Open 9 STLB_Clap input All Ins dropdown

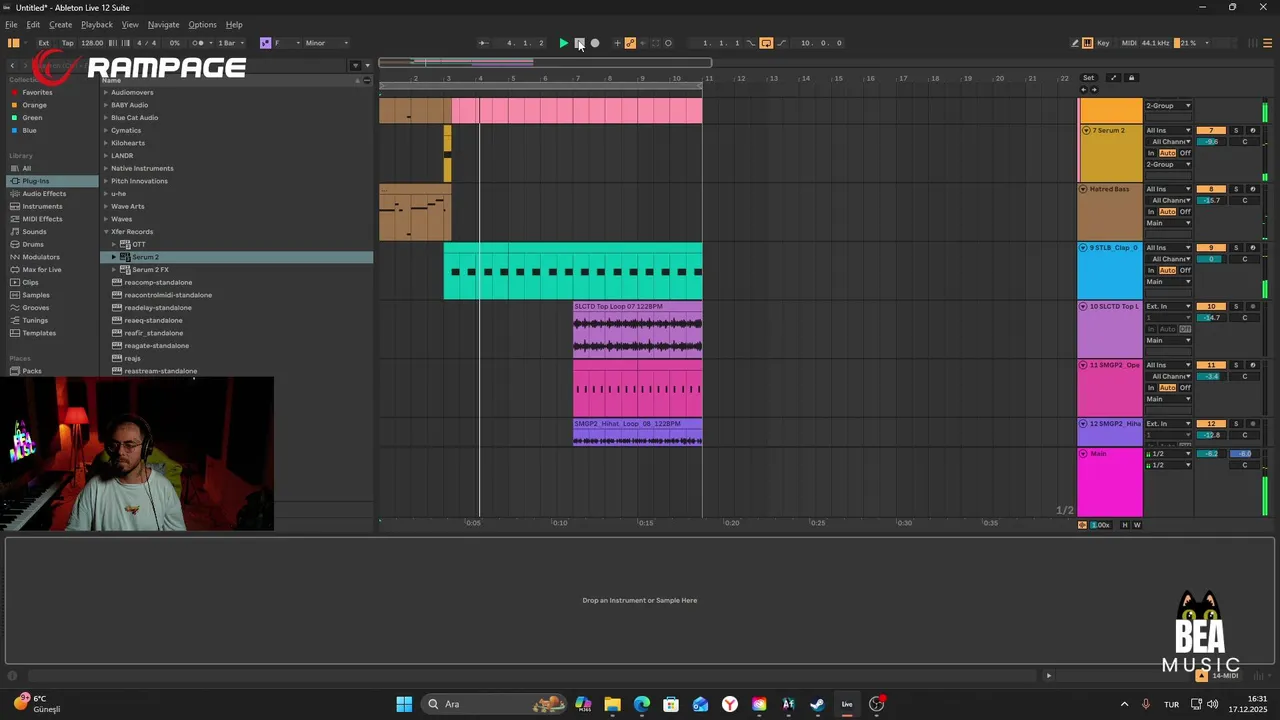click(x=1168, y=248)
